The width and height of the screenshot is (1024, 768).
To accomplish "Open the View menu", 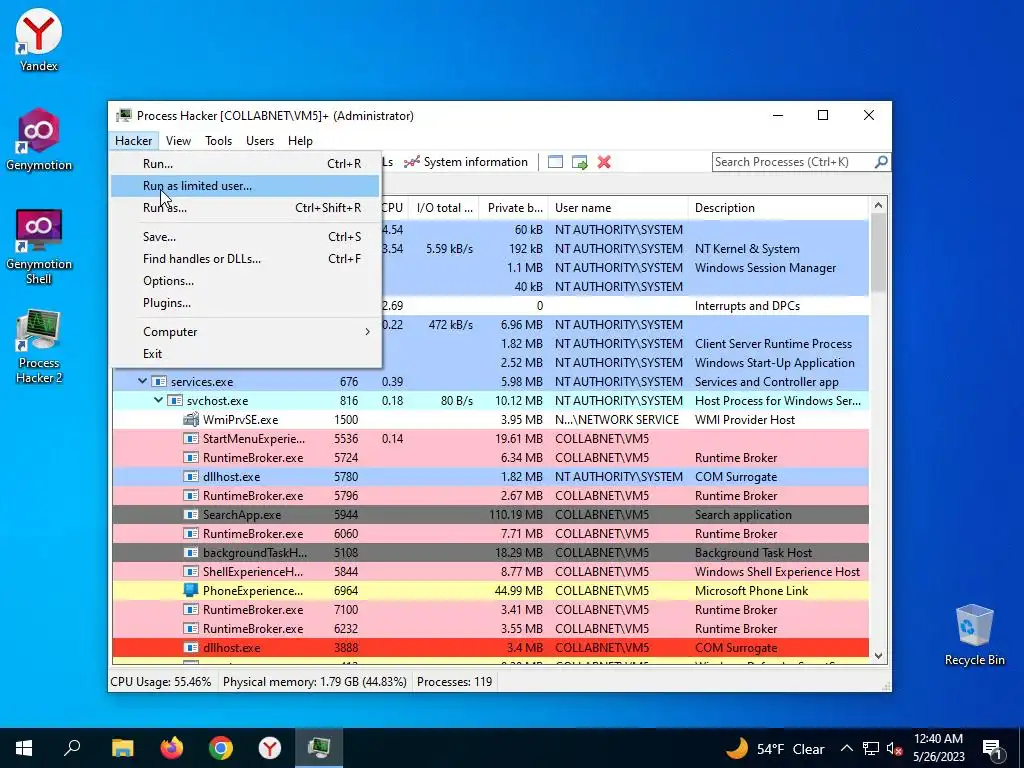I will pos(178,140).
